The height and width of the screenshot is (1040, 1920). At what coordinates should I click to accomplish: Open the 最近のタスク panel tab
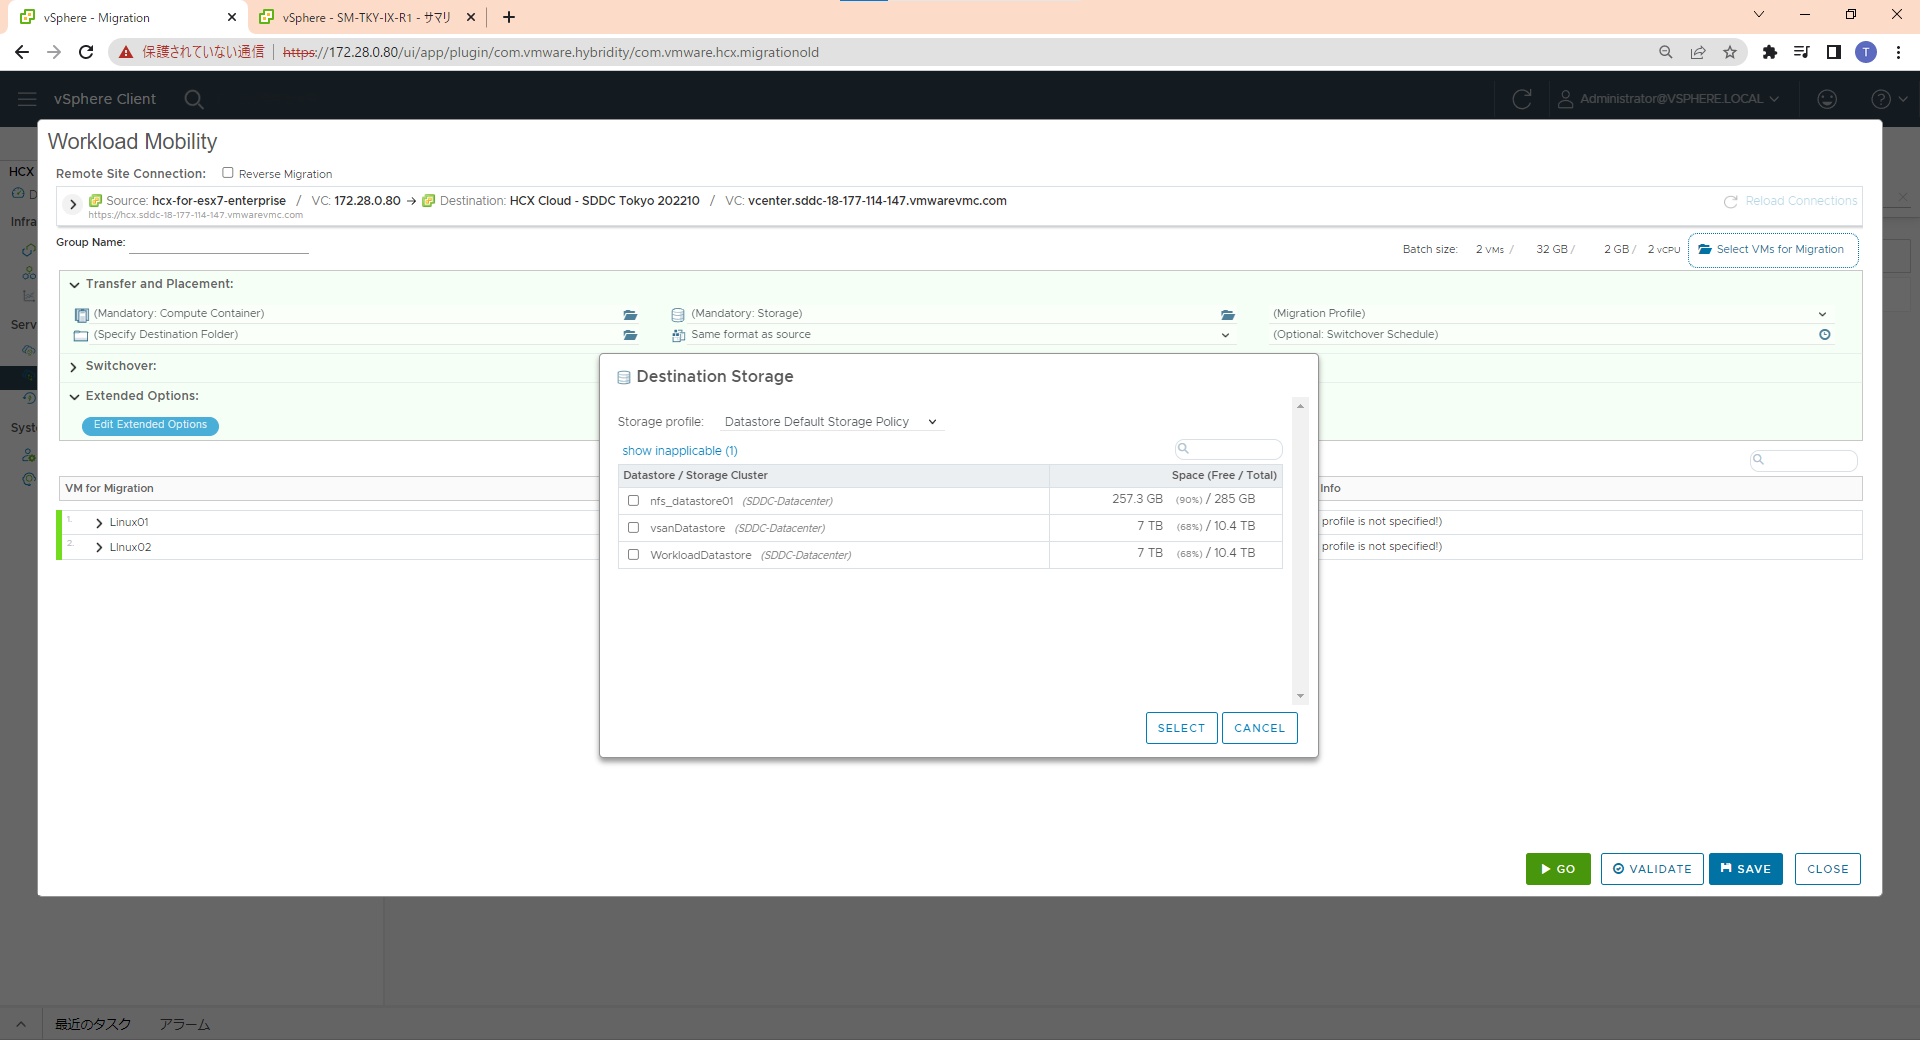93,1024
